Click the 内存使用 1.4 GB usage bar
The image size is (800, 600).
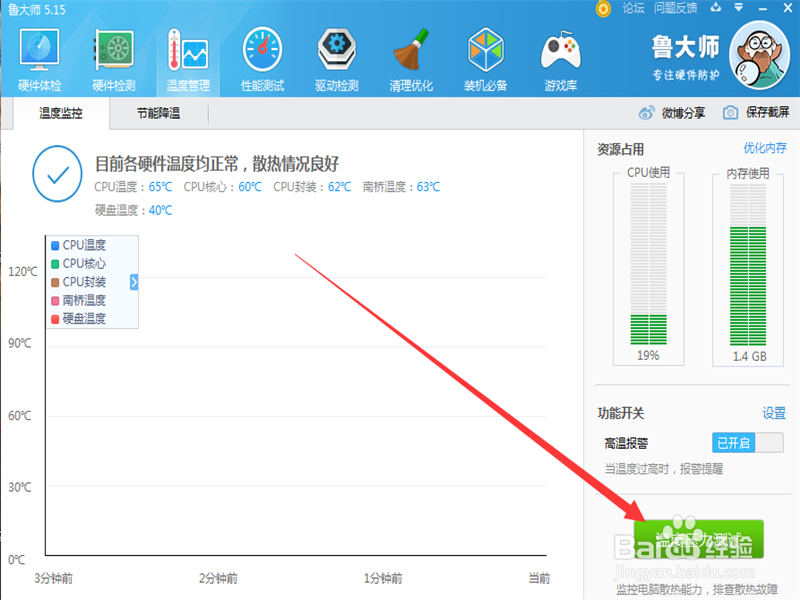point(748,264)
